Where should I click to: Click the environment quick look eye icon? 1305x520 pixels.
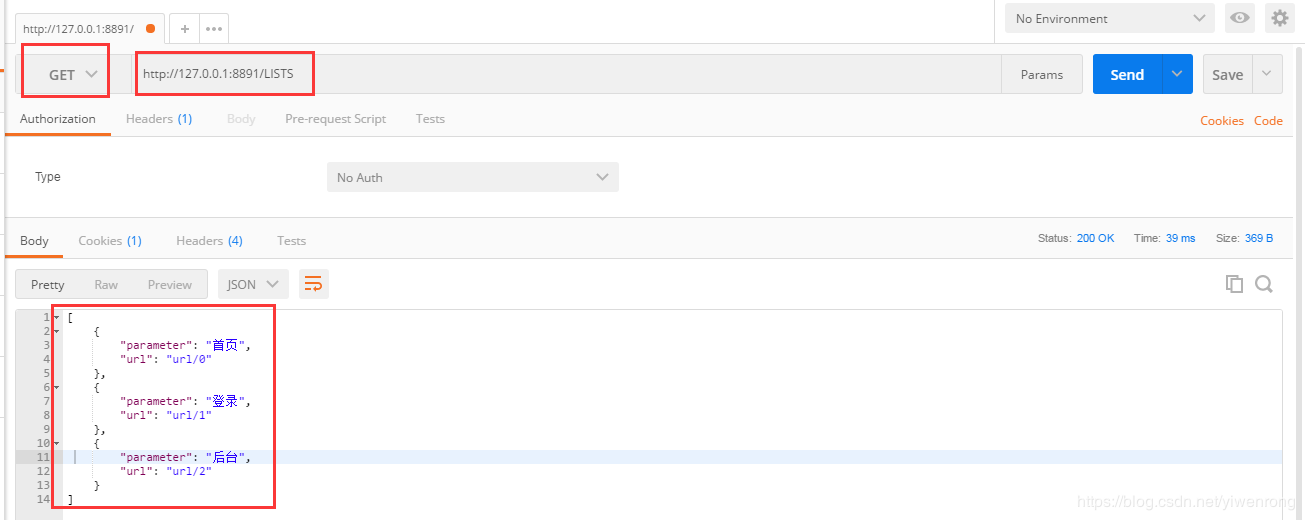pyautogui.click(x=1240, y=18)
